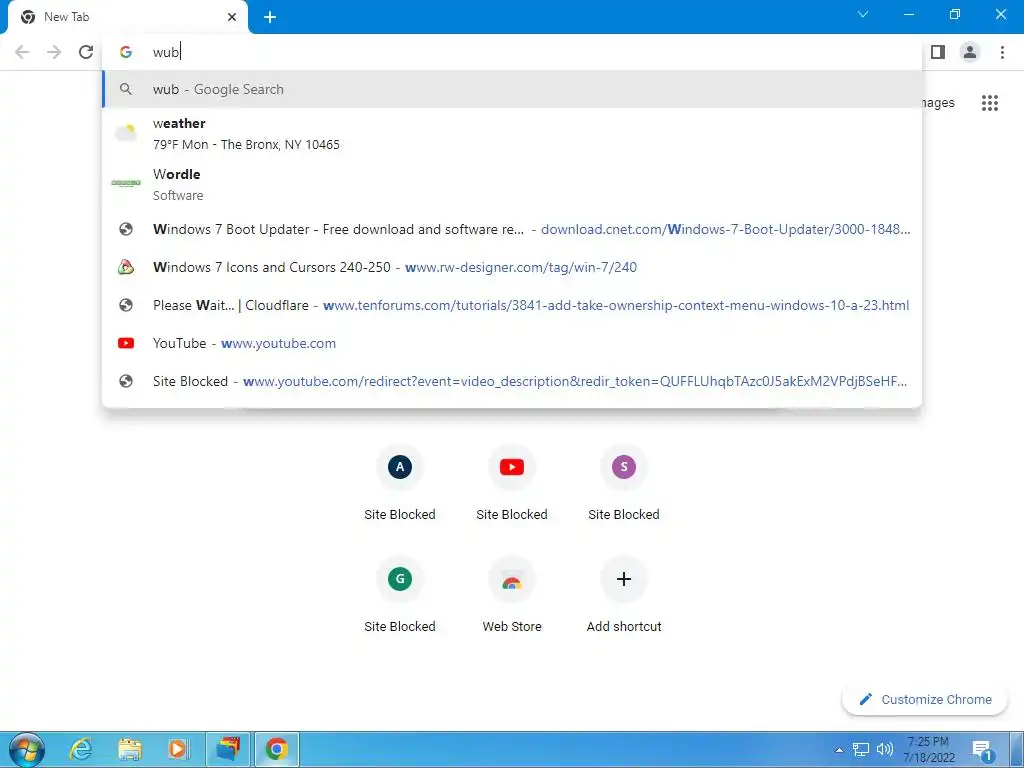Open the YouTube-icon Site Blocked shortcut
Image resolution: width=1024 pixels, height=768 pixels.
tap(512, 483)
